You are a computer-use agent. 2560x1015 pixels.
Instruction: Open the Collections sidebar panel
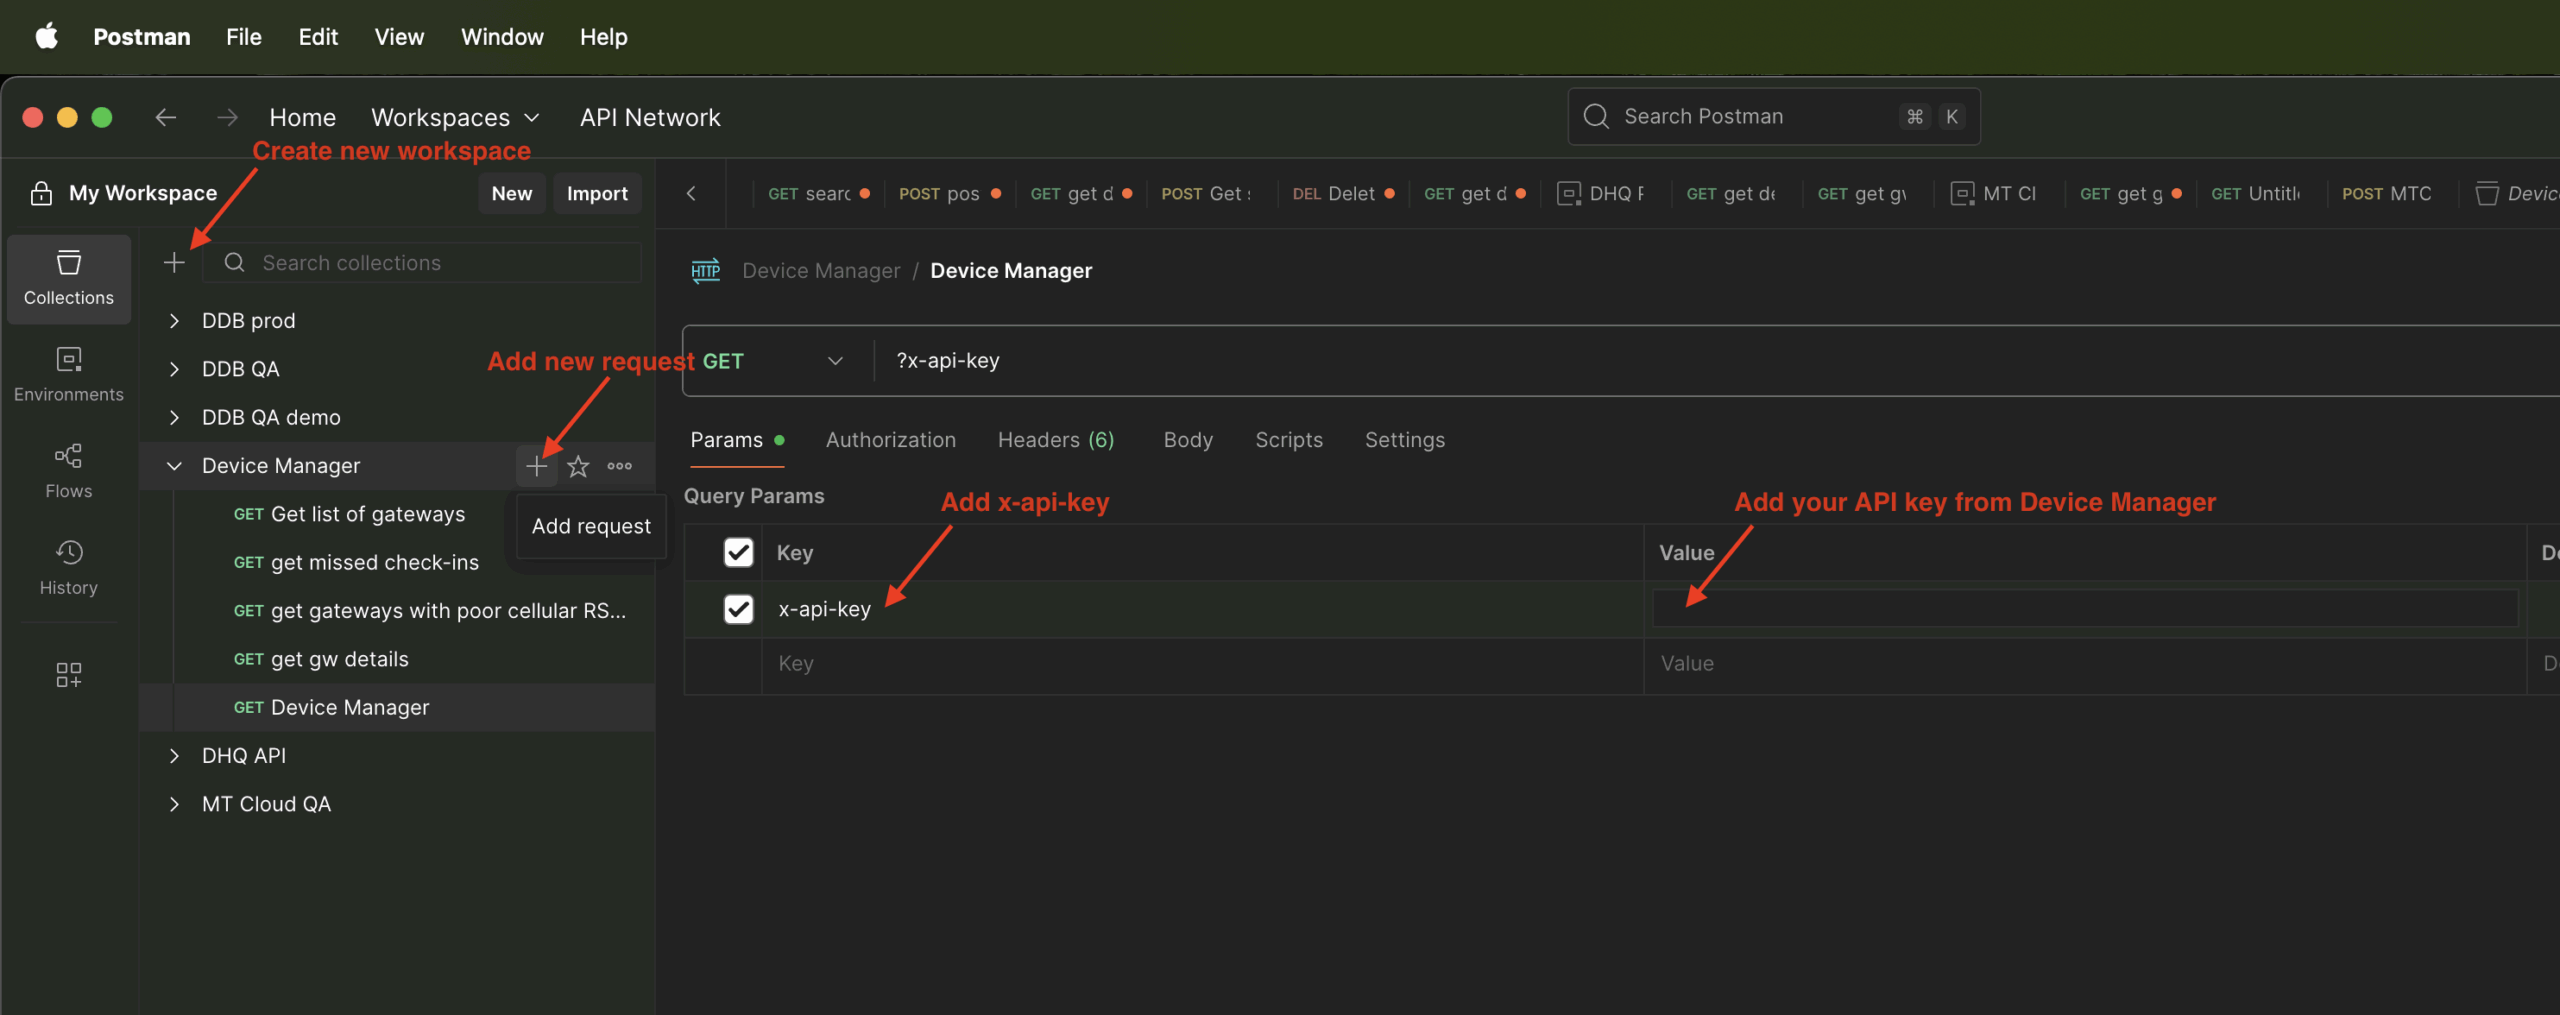coord(69,278)
